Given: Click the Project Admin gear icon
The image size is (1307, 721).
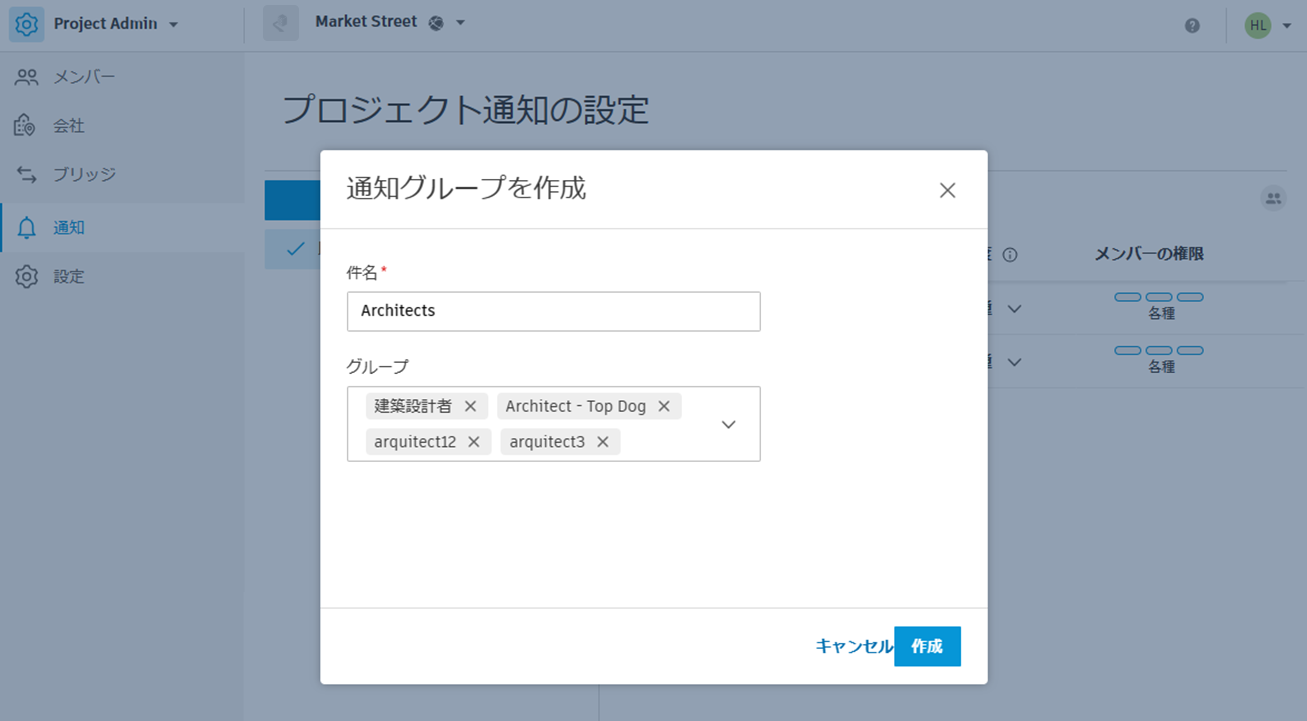Looking at the screenshot, I should [25, 22].
